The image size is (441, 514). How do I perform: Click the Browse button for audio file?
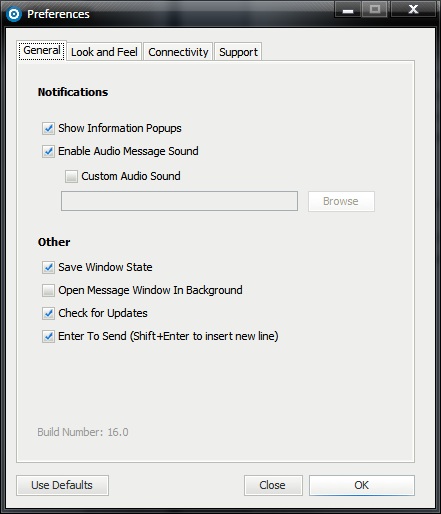pos(341,201)
